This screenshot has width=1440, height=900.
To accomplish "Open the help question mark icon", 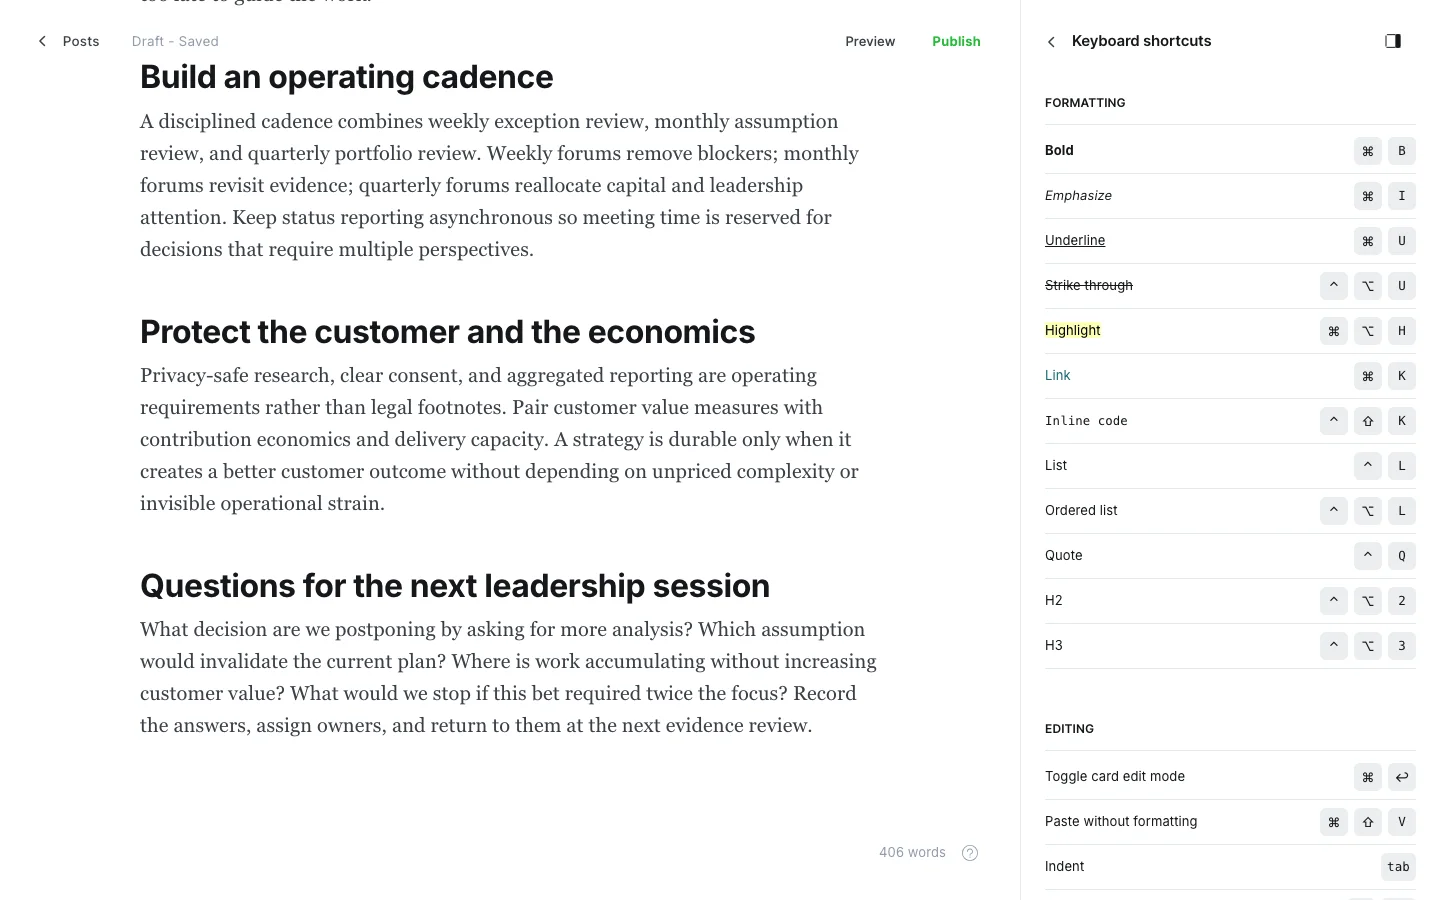I will pos(970,853).
